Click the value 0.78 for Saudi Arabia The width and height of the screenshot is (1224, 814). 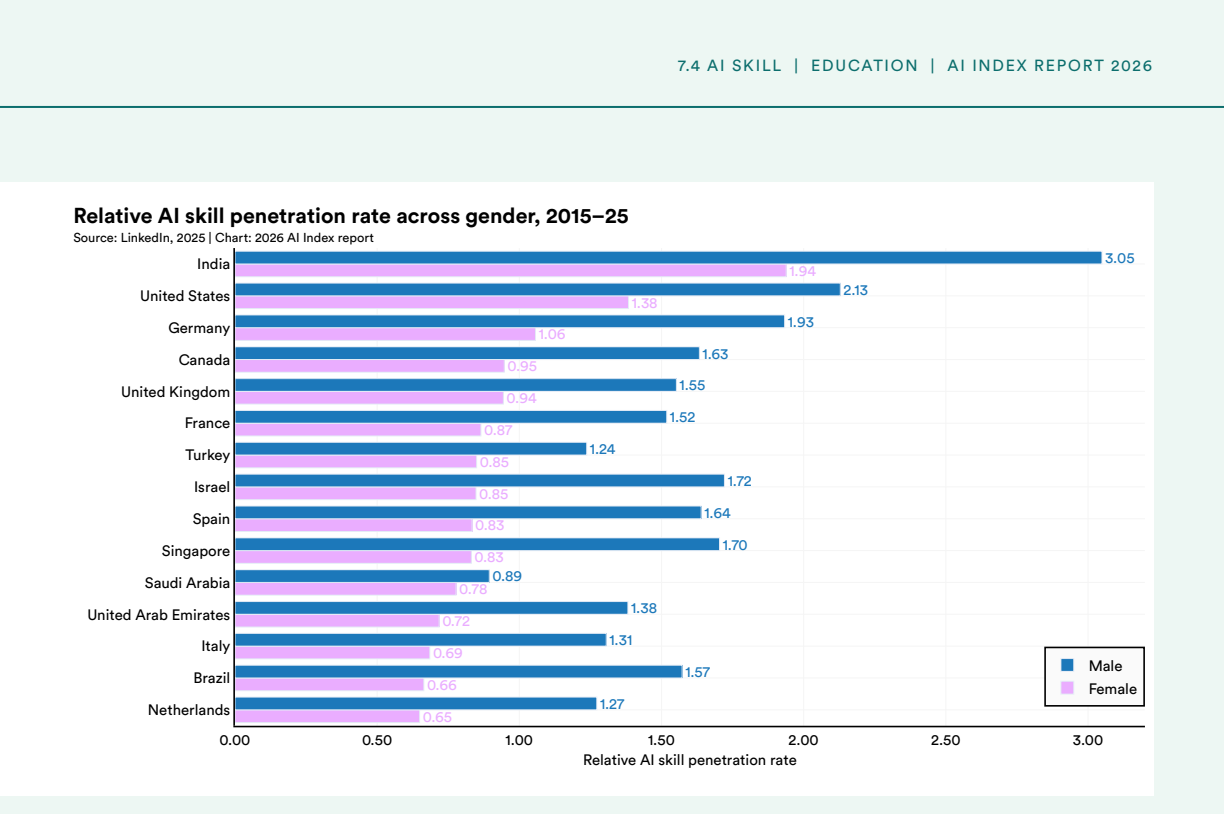[473, 589]
